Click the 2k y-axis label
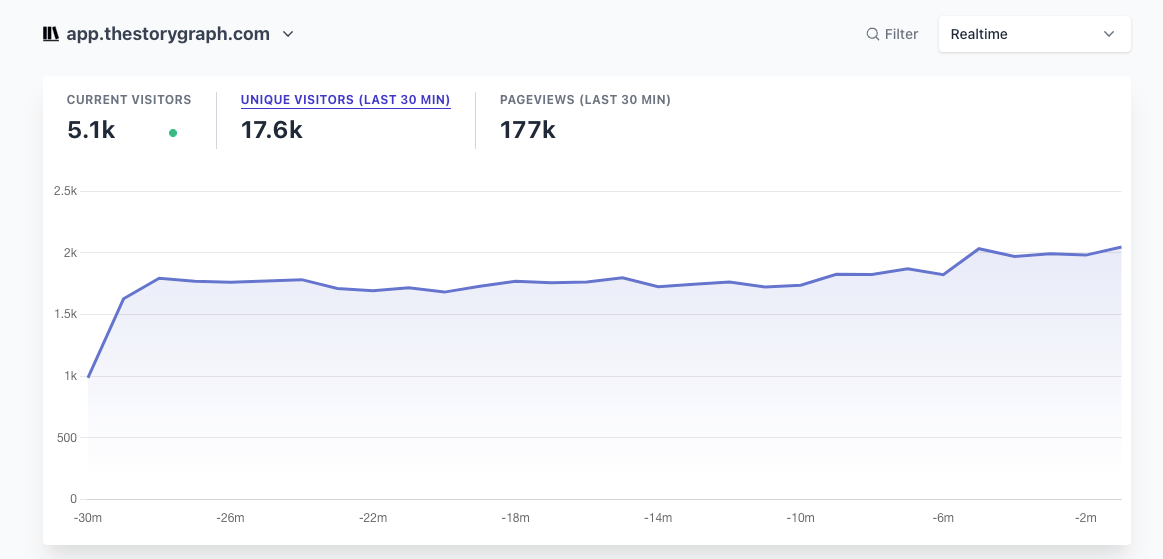The height and width of the screenshot is (559, 1163). click(x=70, y=253)
